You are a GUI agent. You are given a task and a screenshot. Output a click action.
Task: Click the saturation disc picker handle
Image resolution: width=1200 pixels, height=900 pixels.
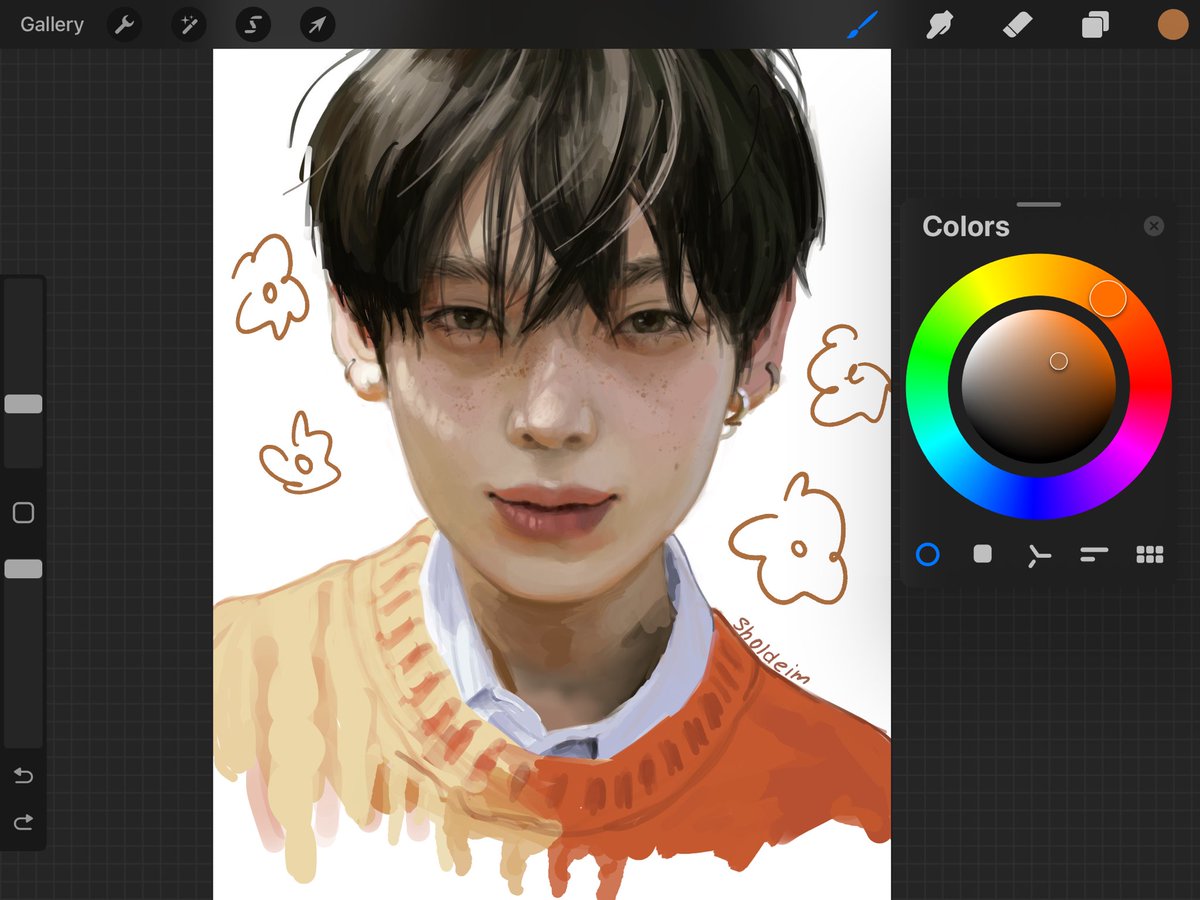(x=1059, y=361)
